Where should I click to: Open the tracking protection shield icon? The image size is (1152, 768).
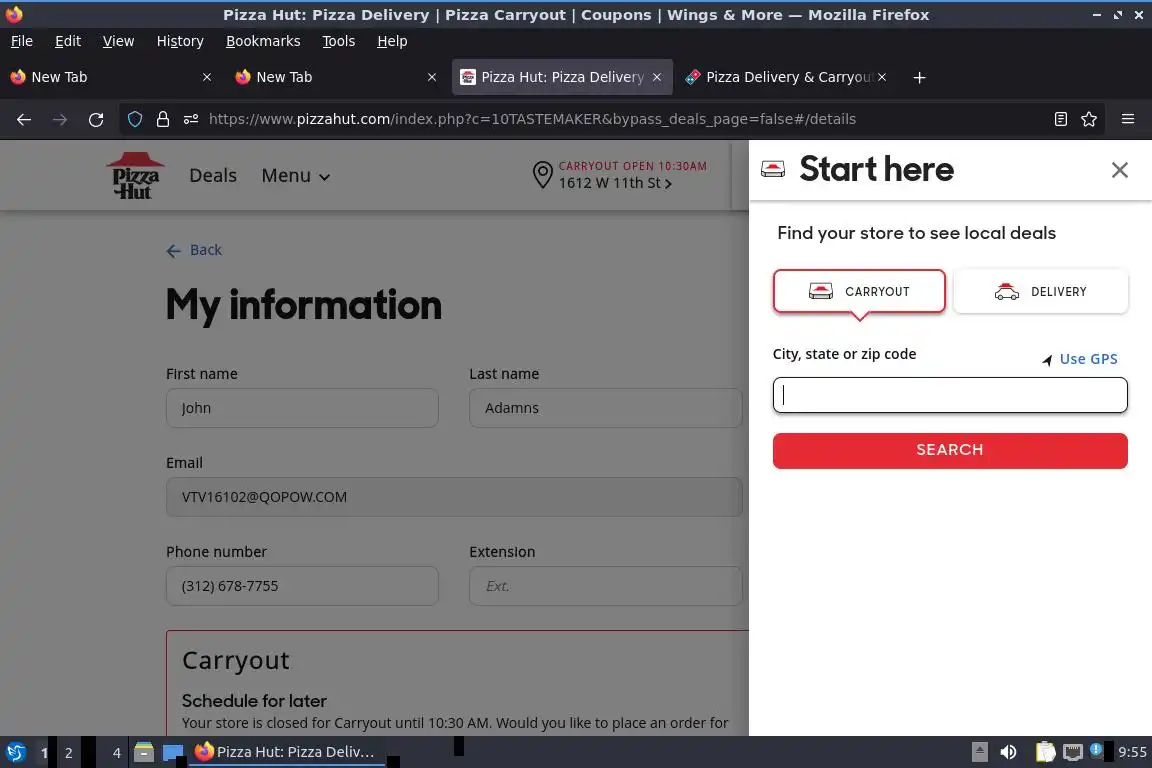pos(134,119)
